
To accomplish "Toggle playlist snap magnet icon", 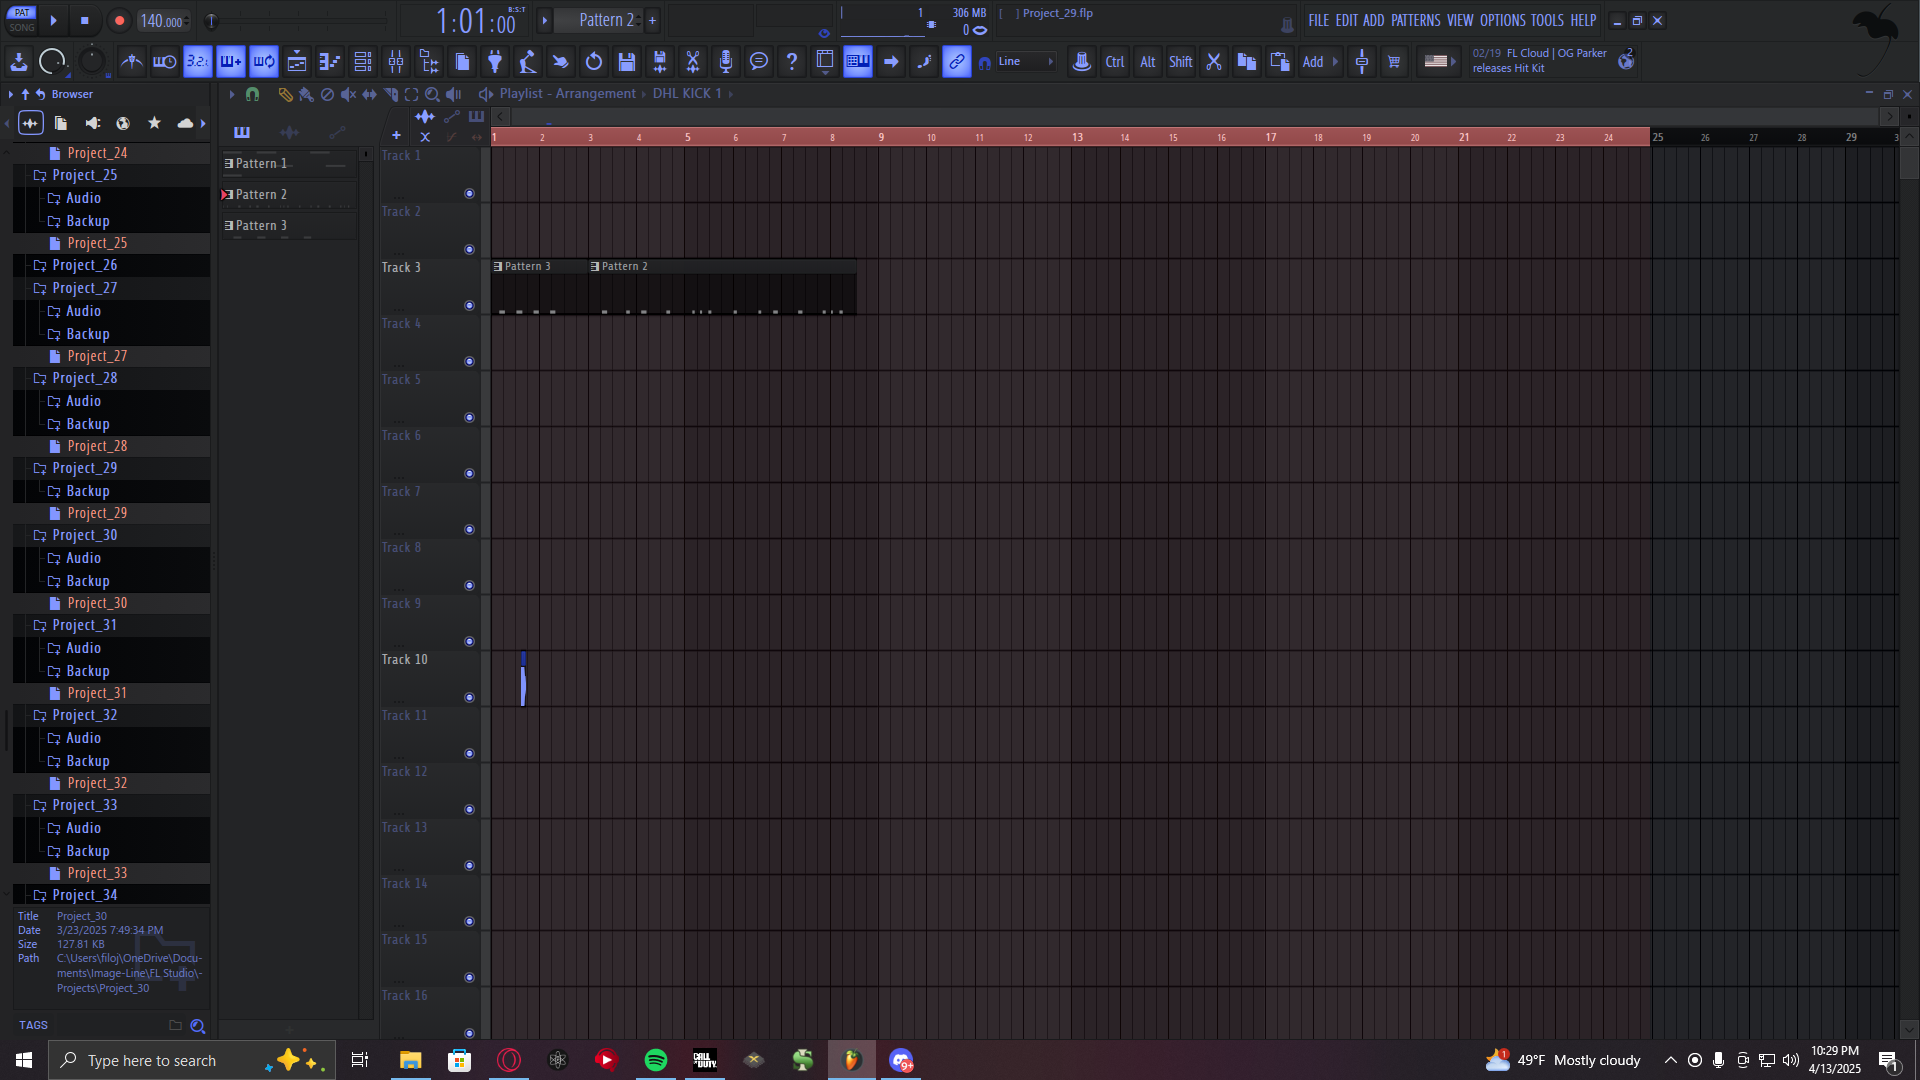I will (253, 94).
